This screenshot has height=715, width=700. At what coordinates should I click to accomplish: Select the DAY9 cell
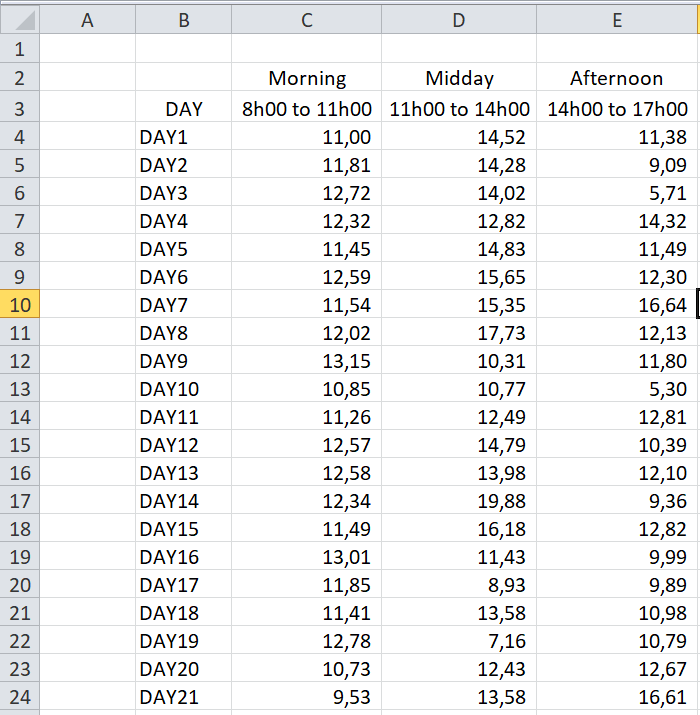click(x=183, y=360)
